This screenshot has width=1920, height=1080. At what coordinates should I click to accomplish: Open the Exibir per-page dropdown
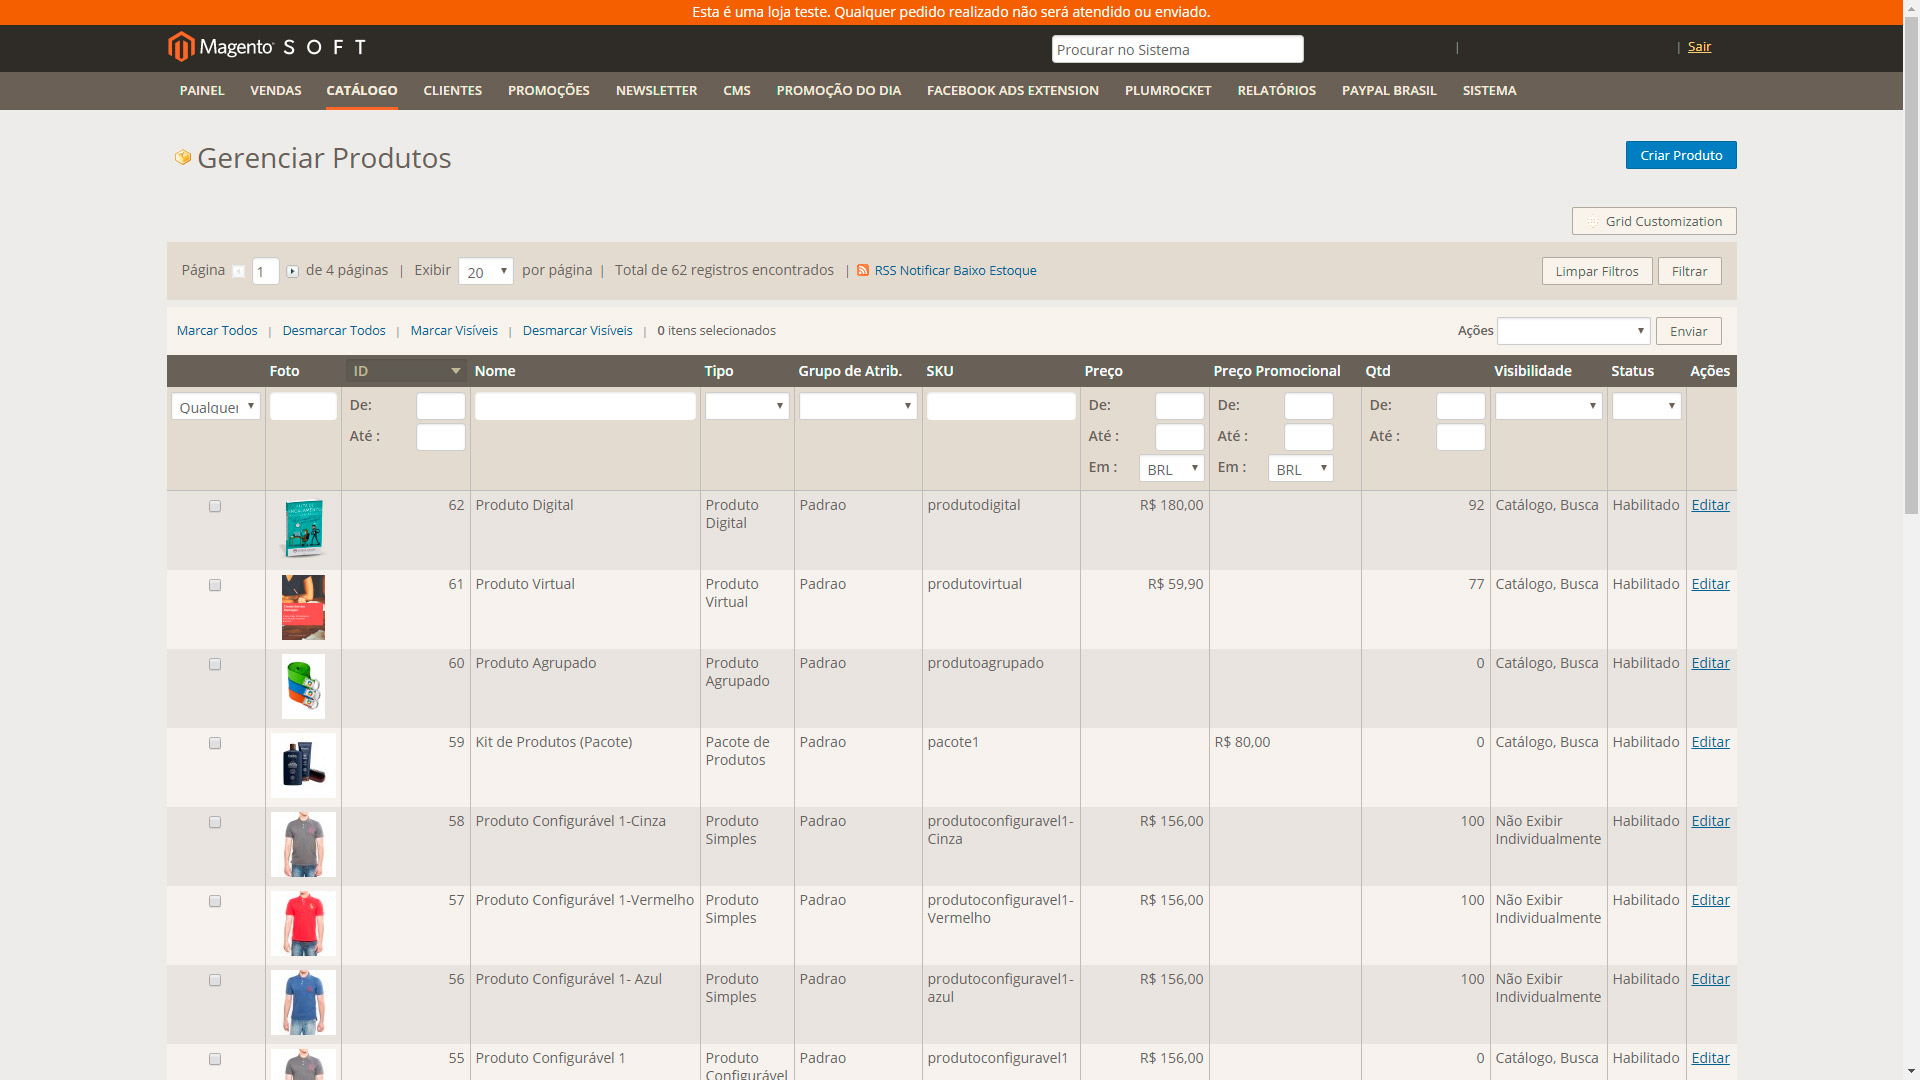click(486, 271)
